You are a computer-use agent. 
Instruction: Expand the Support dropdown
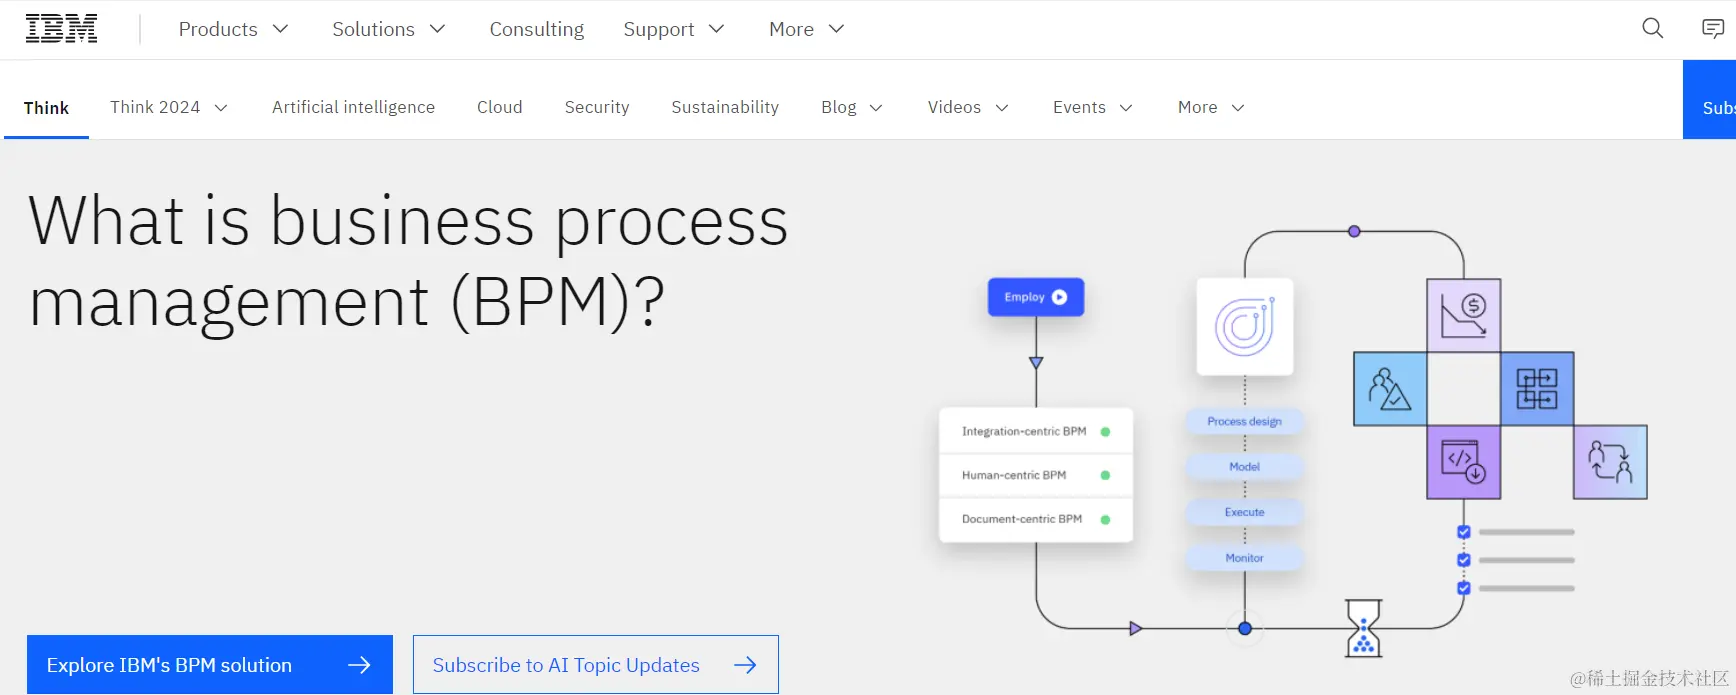(x=673, y=29)
